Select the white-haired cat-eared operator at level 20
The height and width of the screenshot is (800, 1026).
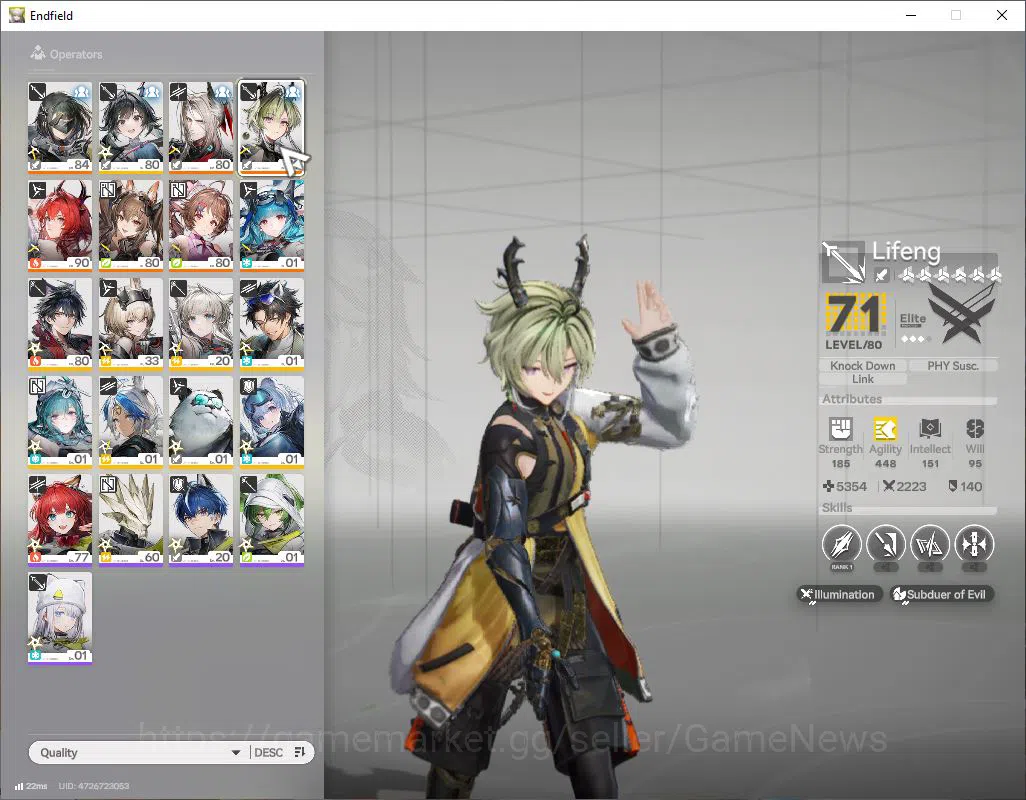[201, 323]
